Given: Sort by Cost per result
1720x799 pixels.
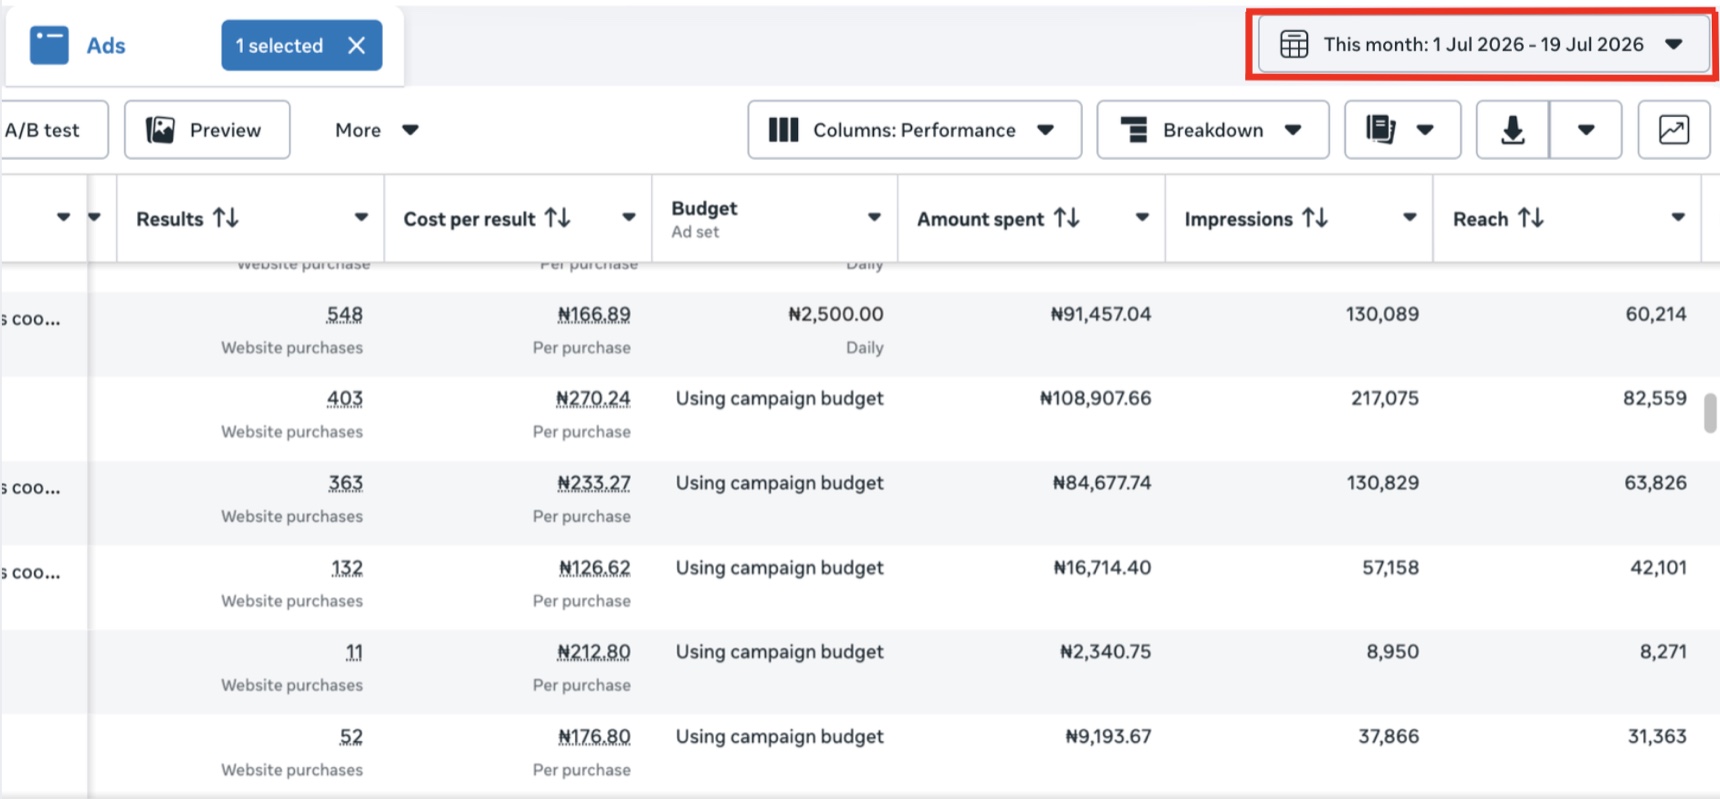Looking at the screenshot, I should click(x=558, y=218).
